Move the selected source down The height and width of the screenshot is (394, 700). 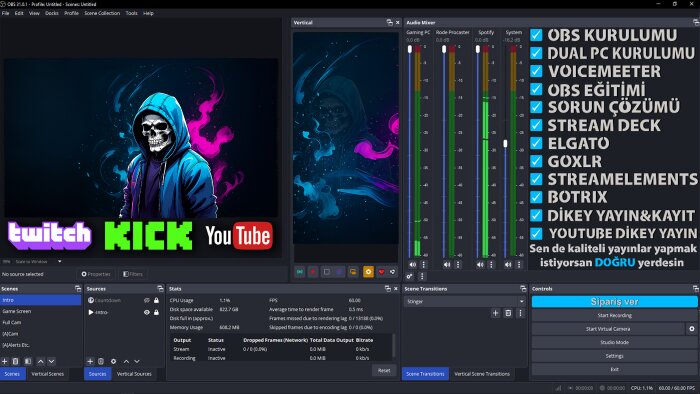137,361
